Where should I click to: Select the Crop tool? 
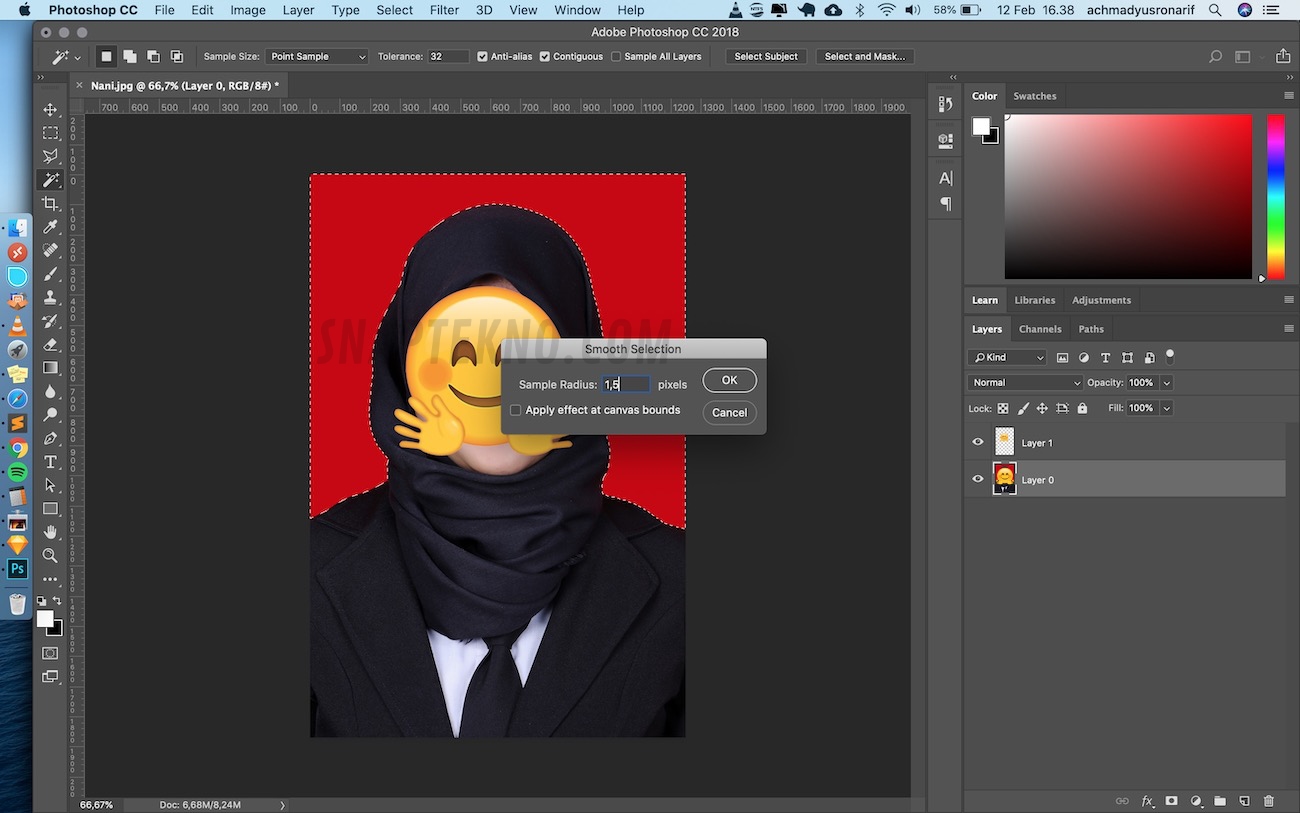[50, 204]
